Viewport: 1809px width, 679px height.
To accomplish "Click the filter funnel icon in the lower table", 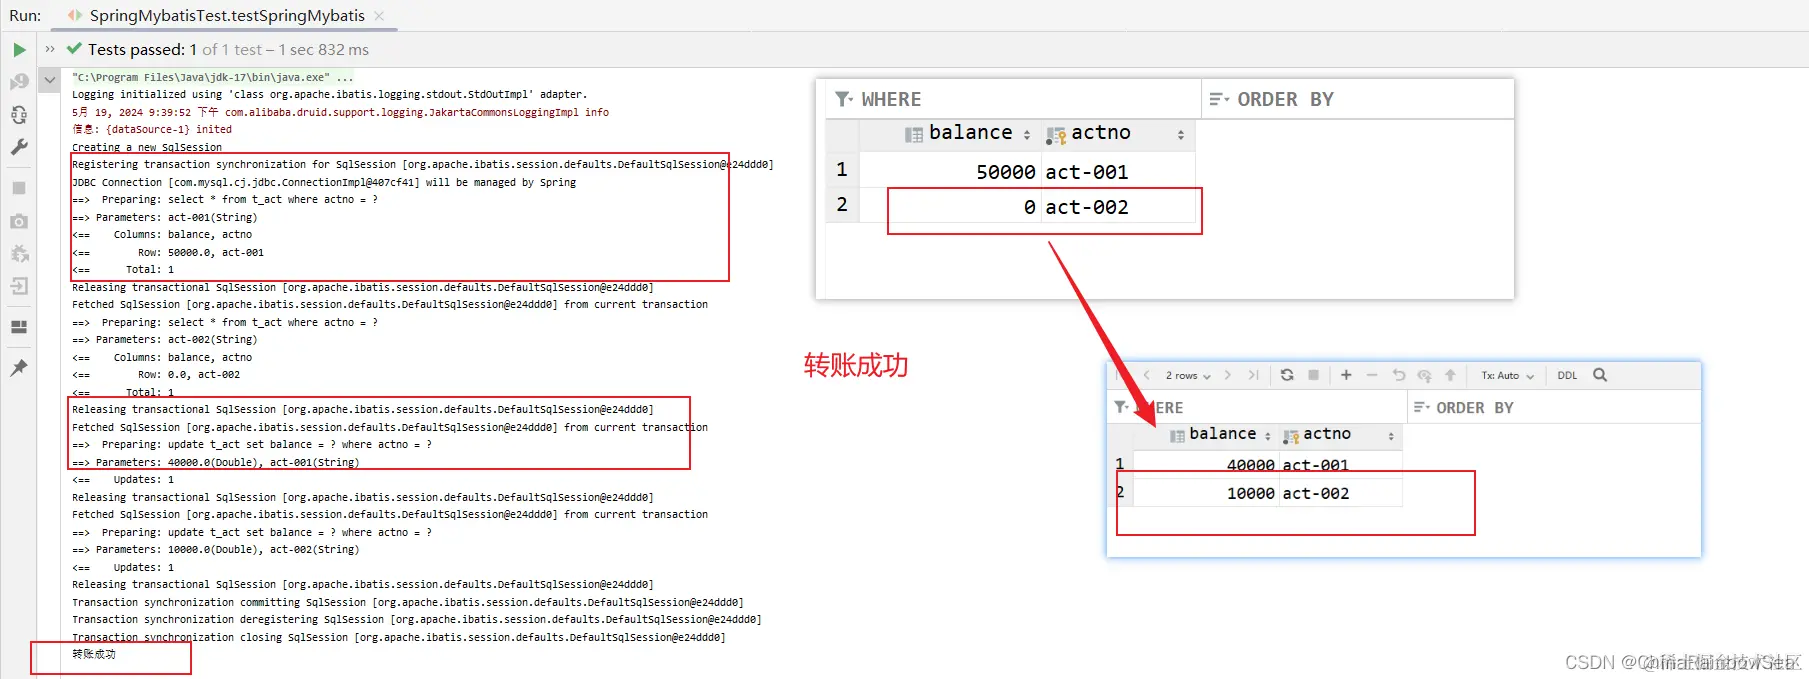I will (x=1122, y=407).
